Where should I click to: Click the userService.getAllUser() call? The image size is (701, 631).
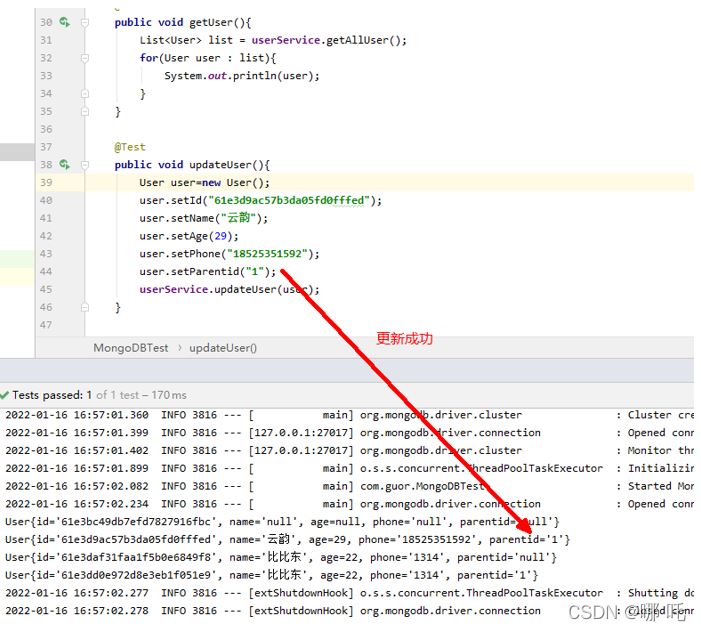tap(329, 40)
